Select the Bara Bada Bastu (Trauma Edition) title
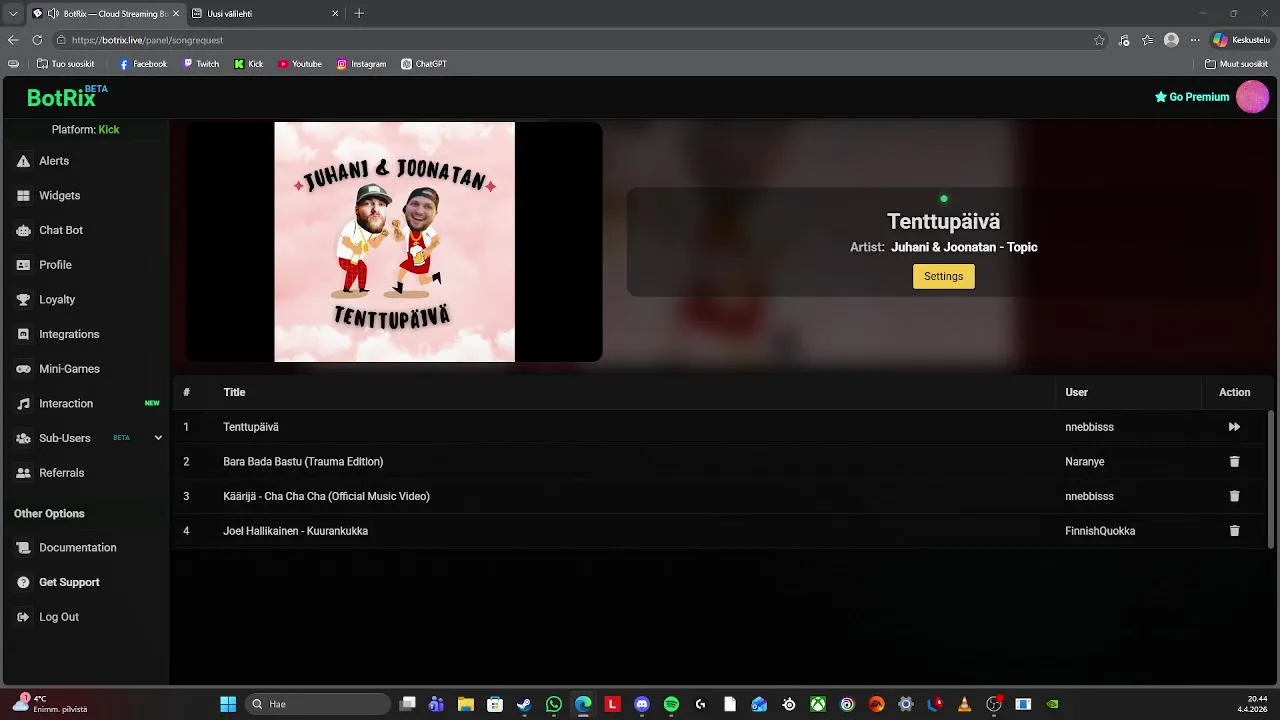This screenshot has width=1280, height=720. [x=303, y=462]
